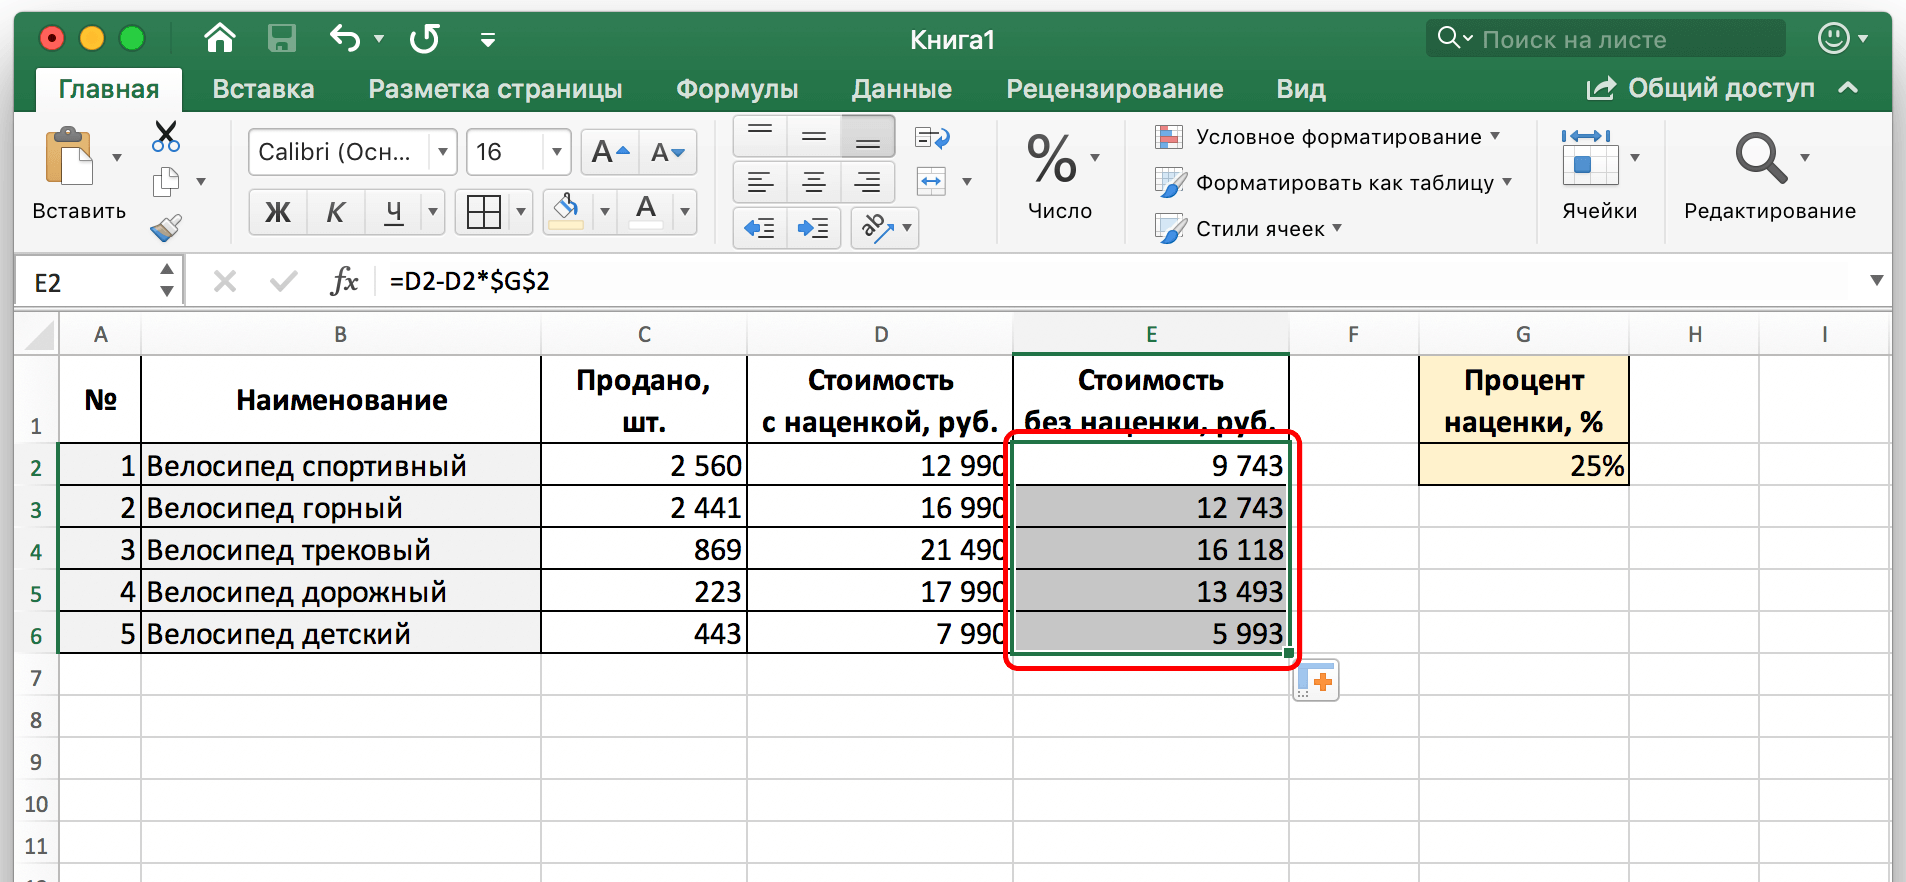Viewport: 1906px width, 882px height.
Task: Expand the formula bar with arrow
Action: click(1876, 281)
